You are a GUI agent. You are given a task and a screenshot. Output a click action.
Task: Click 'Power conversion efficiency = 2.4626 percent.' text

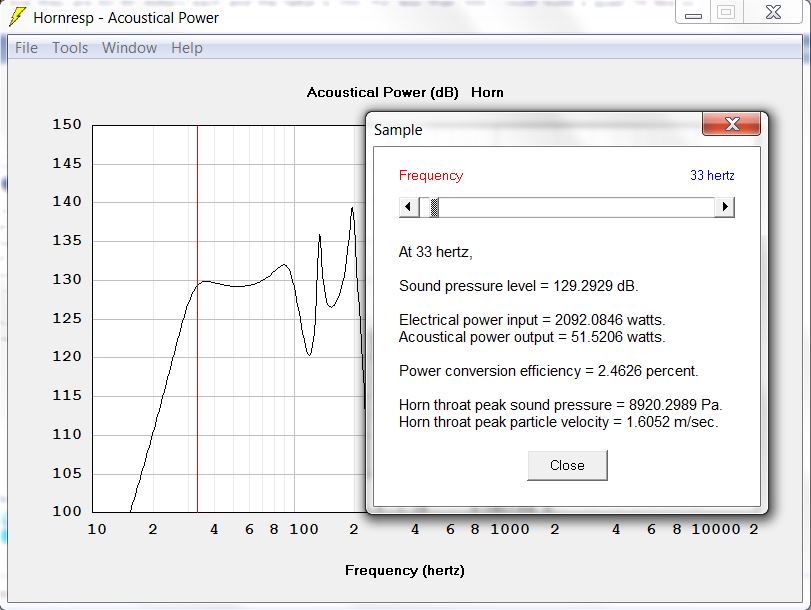pyautogui.click(x=549, y=371)
